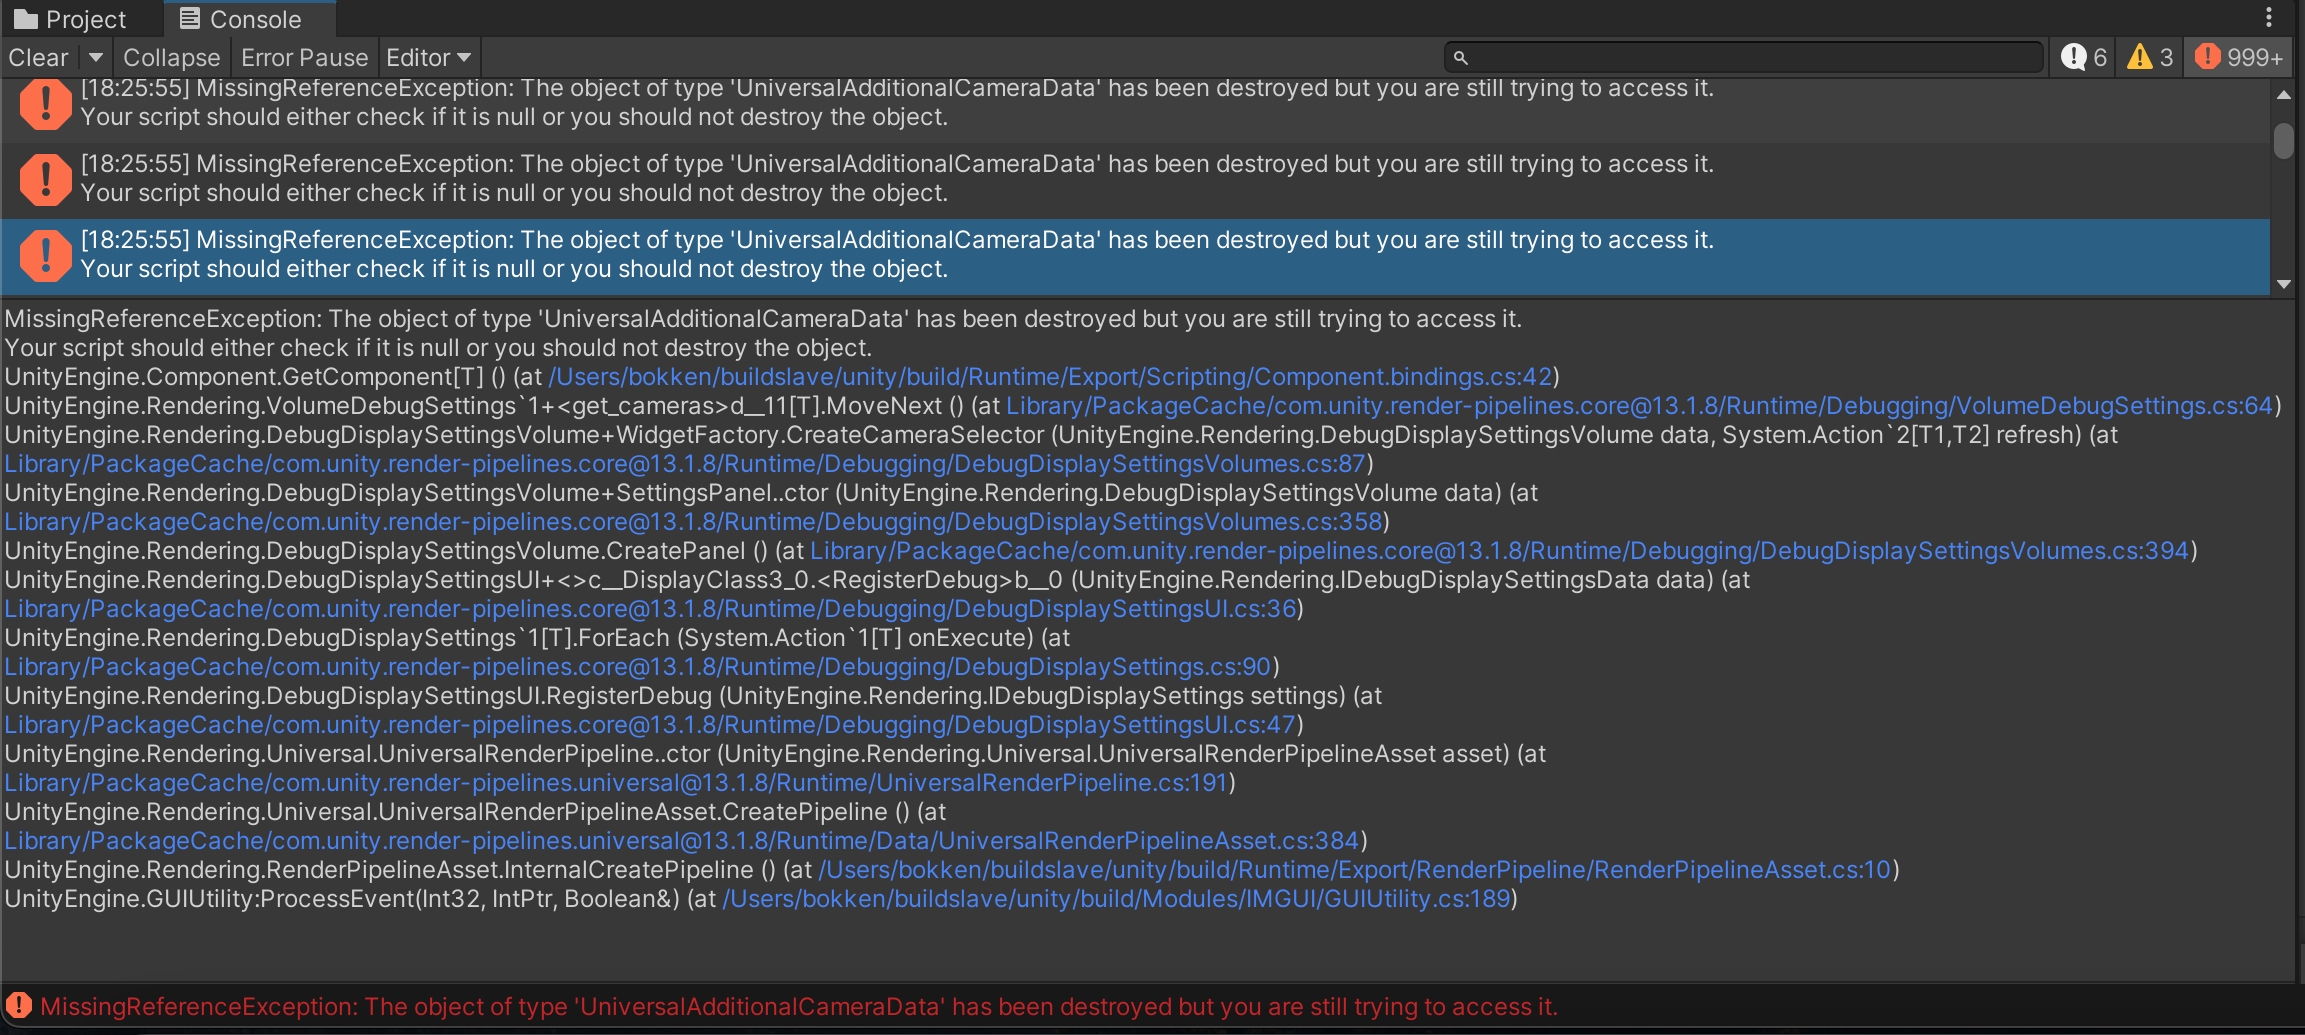
Task: Select the highlighted third MissingReferenceException entry
Action: click(1136, 255)
